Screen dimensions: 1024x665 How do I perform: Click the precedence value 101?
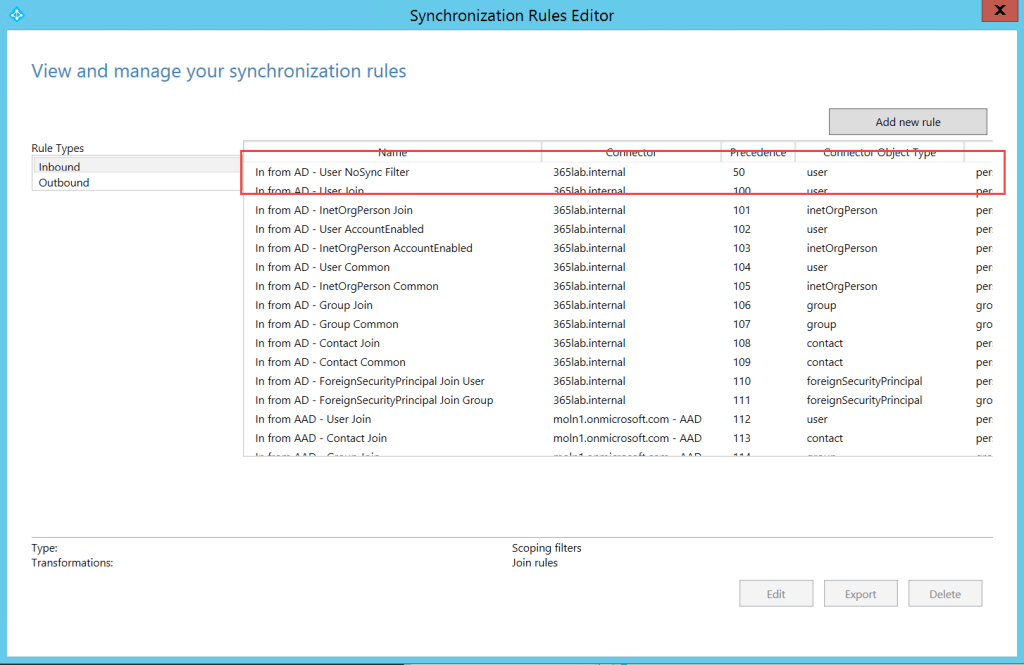pos(741,210)
